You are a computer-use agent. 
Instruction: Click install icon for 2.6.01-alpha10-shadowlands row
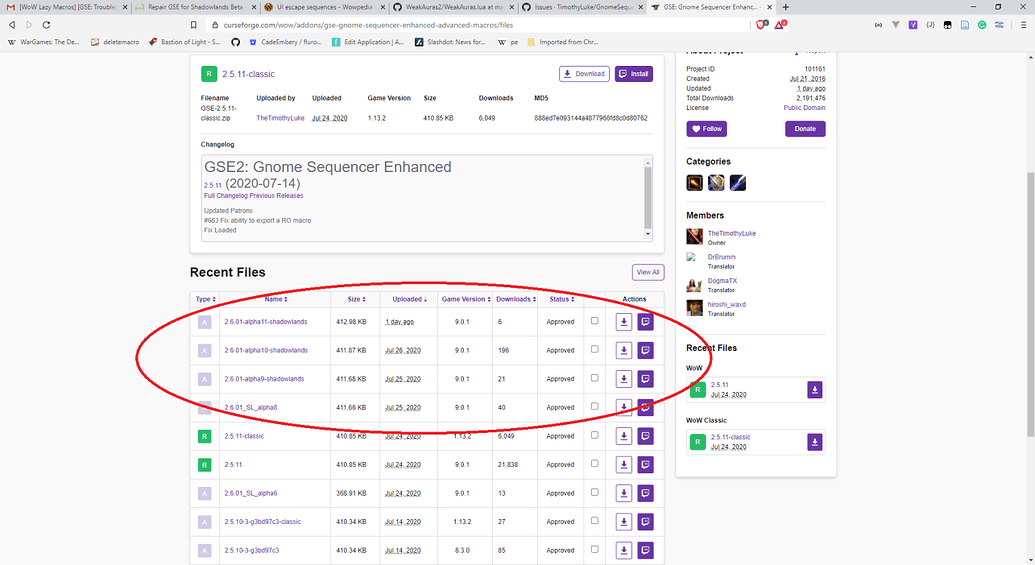point(645,351)
